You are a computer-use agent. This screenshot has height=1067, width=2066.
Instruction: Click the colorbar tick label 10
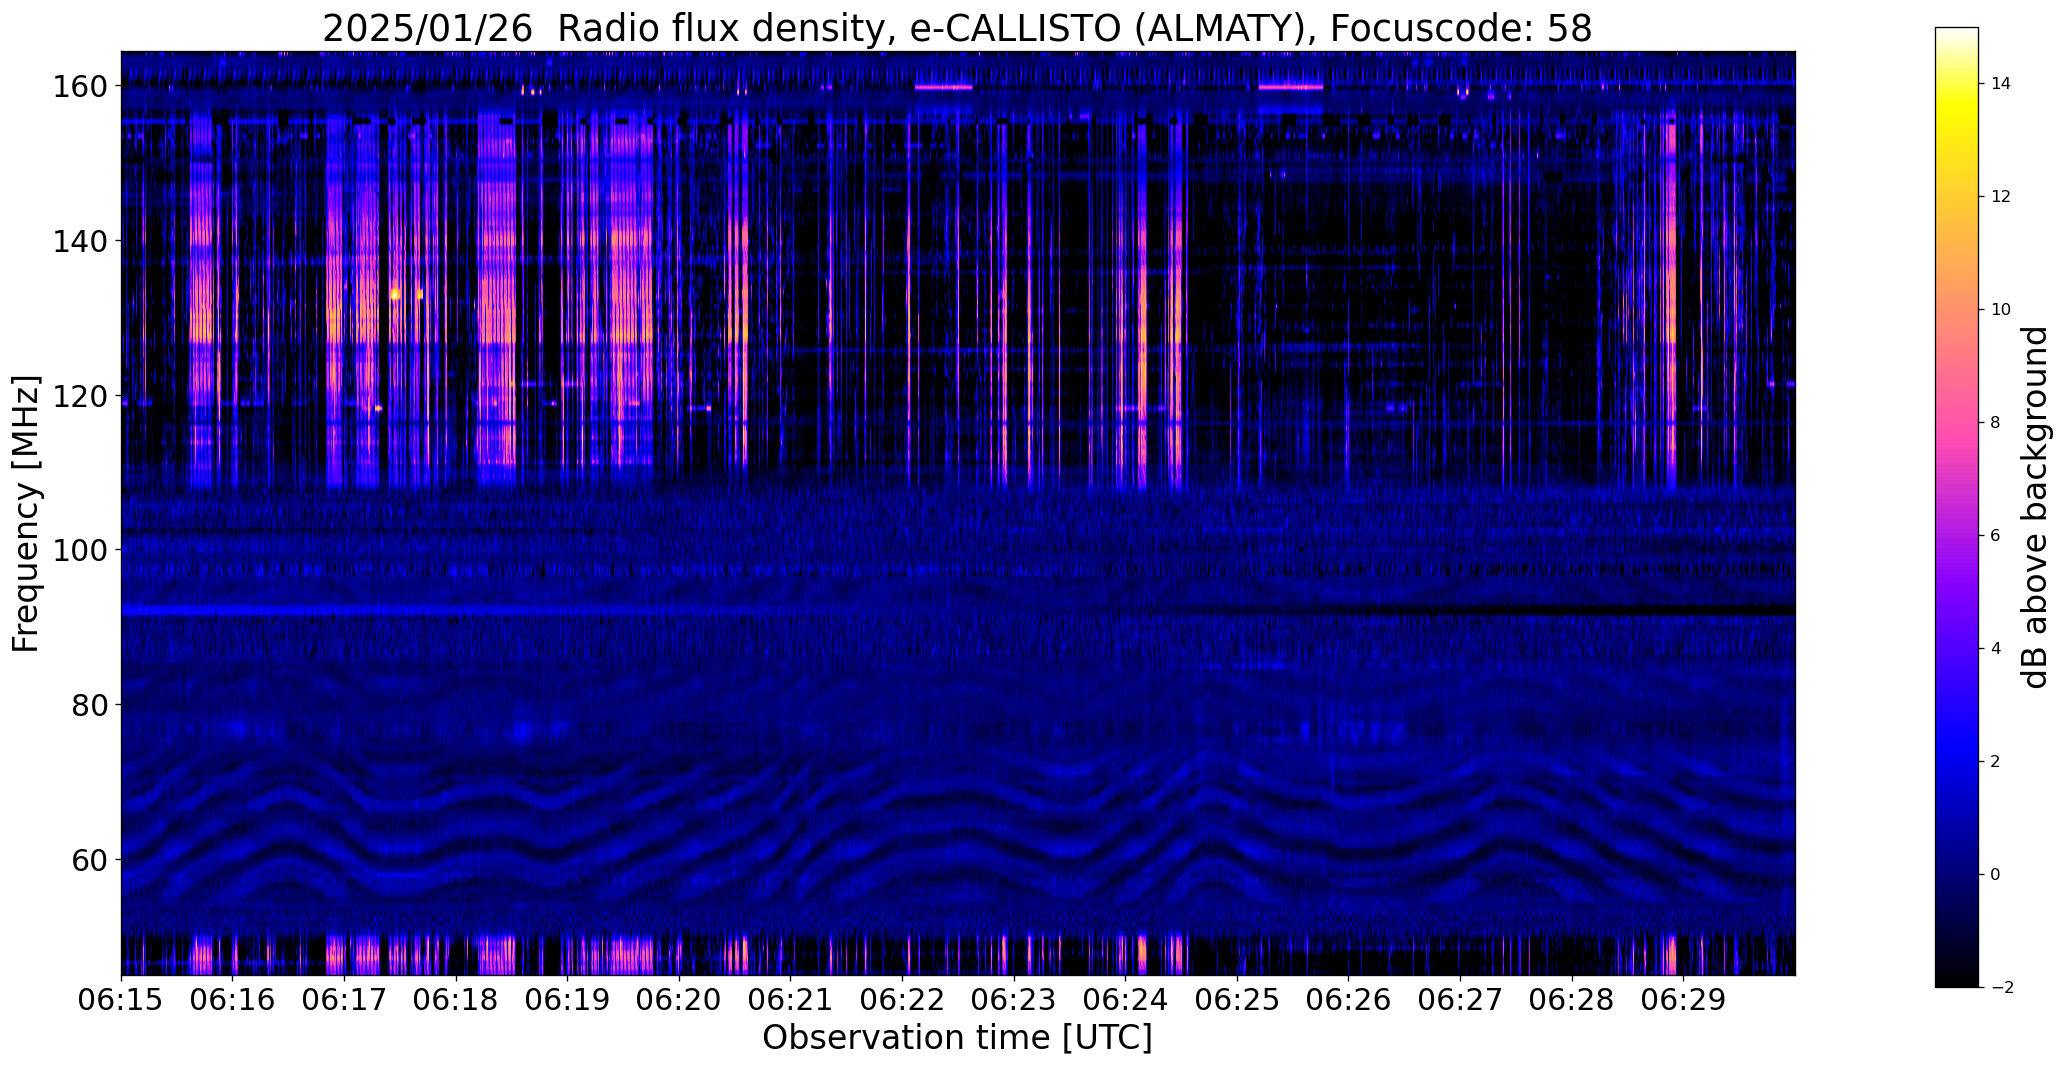2001,310
